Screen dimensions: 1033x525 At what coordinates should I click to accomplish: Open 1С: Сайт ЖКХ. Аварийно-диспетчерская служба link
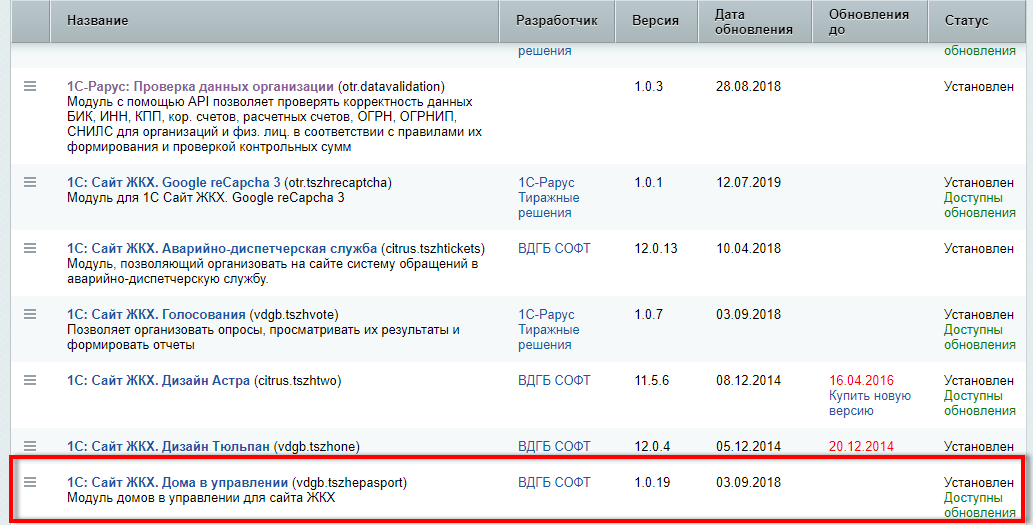221,248
